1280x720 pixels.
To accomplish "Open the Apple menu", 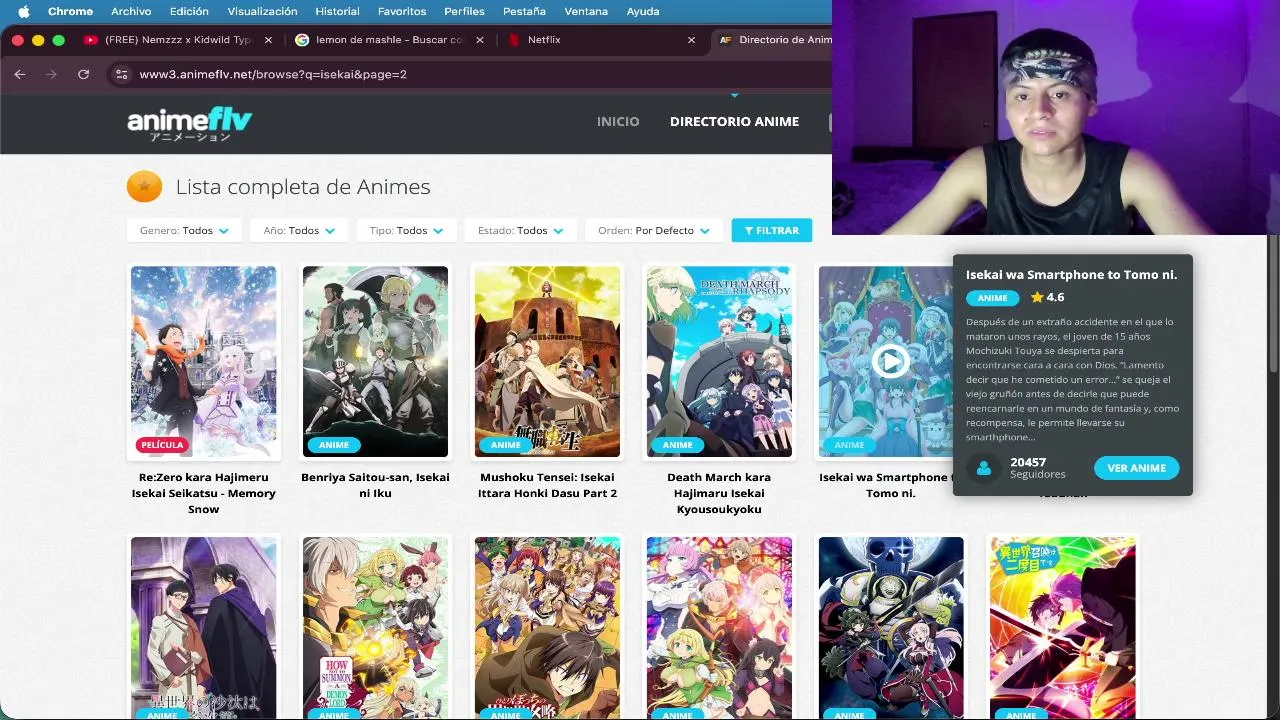I will point(24,11).
